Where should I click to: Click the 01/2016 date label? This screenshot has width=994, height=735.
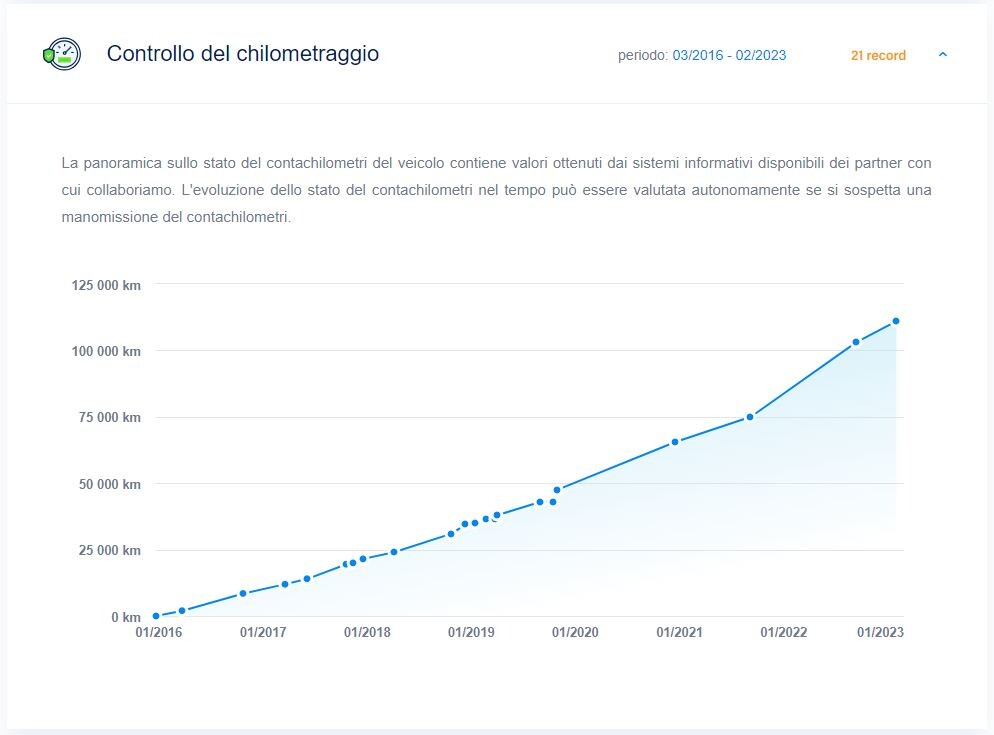158,632
